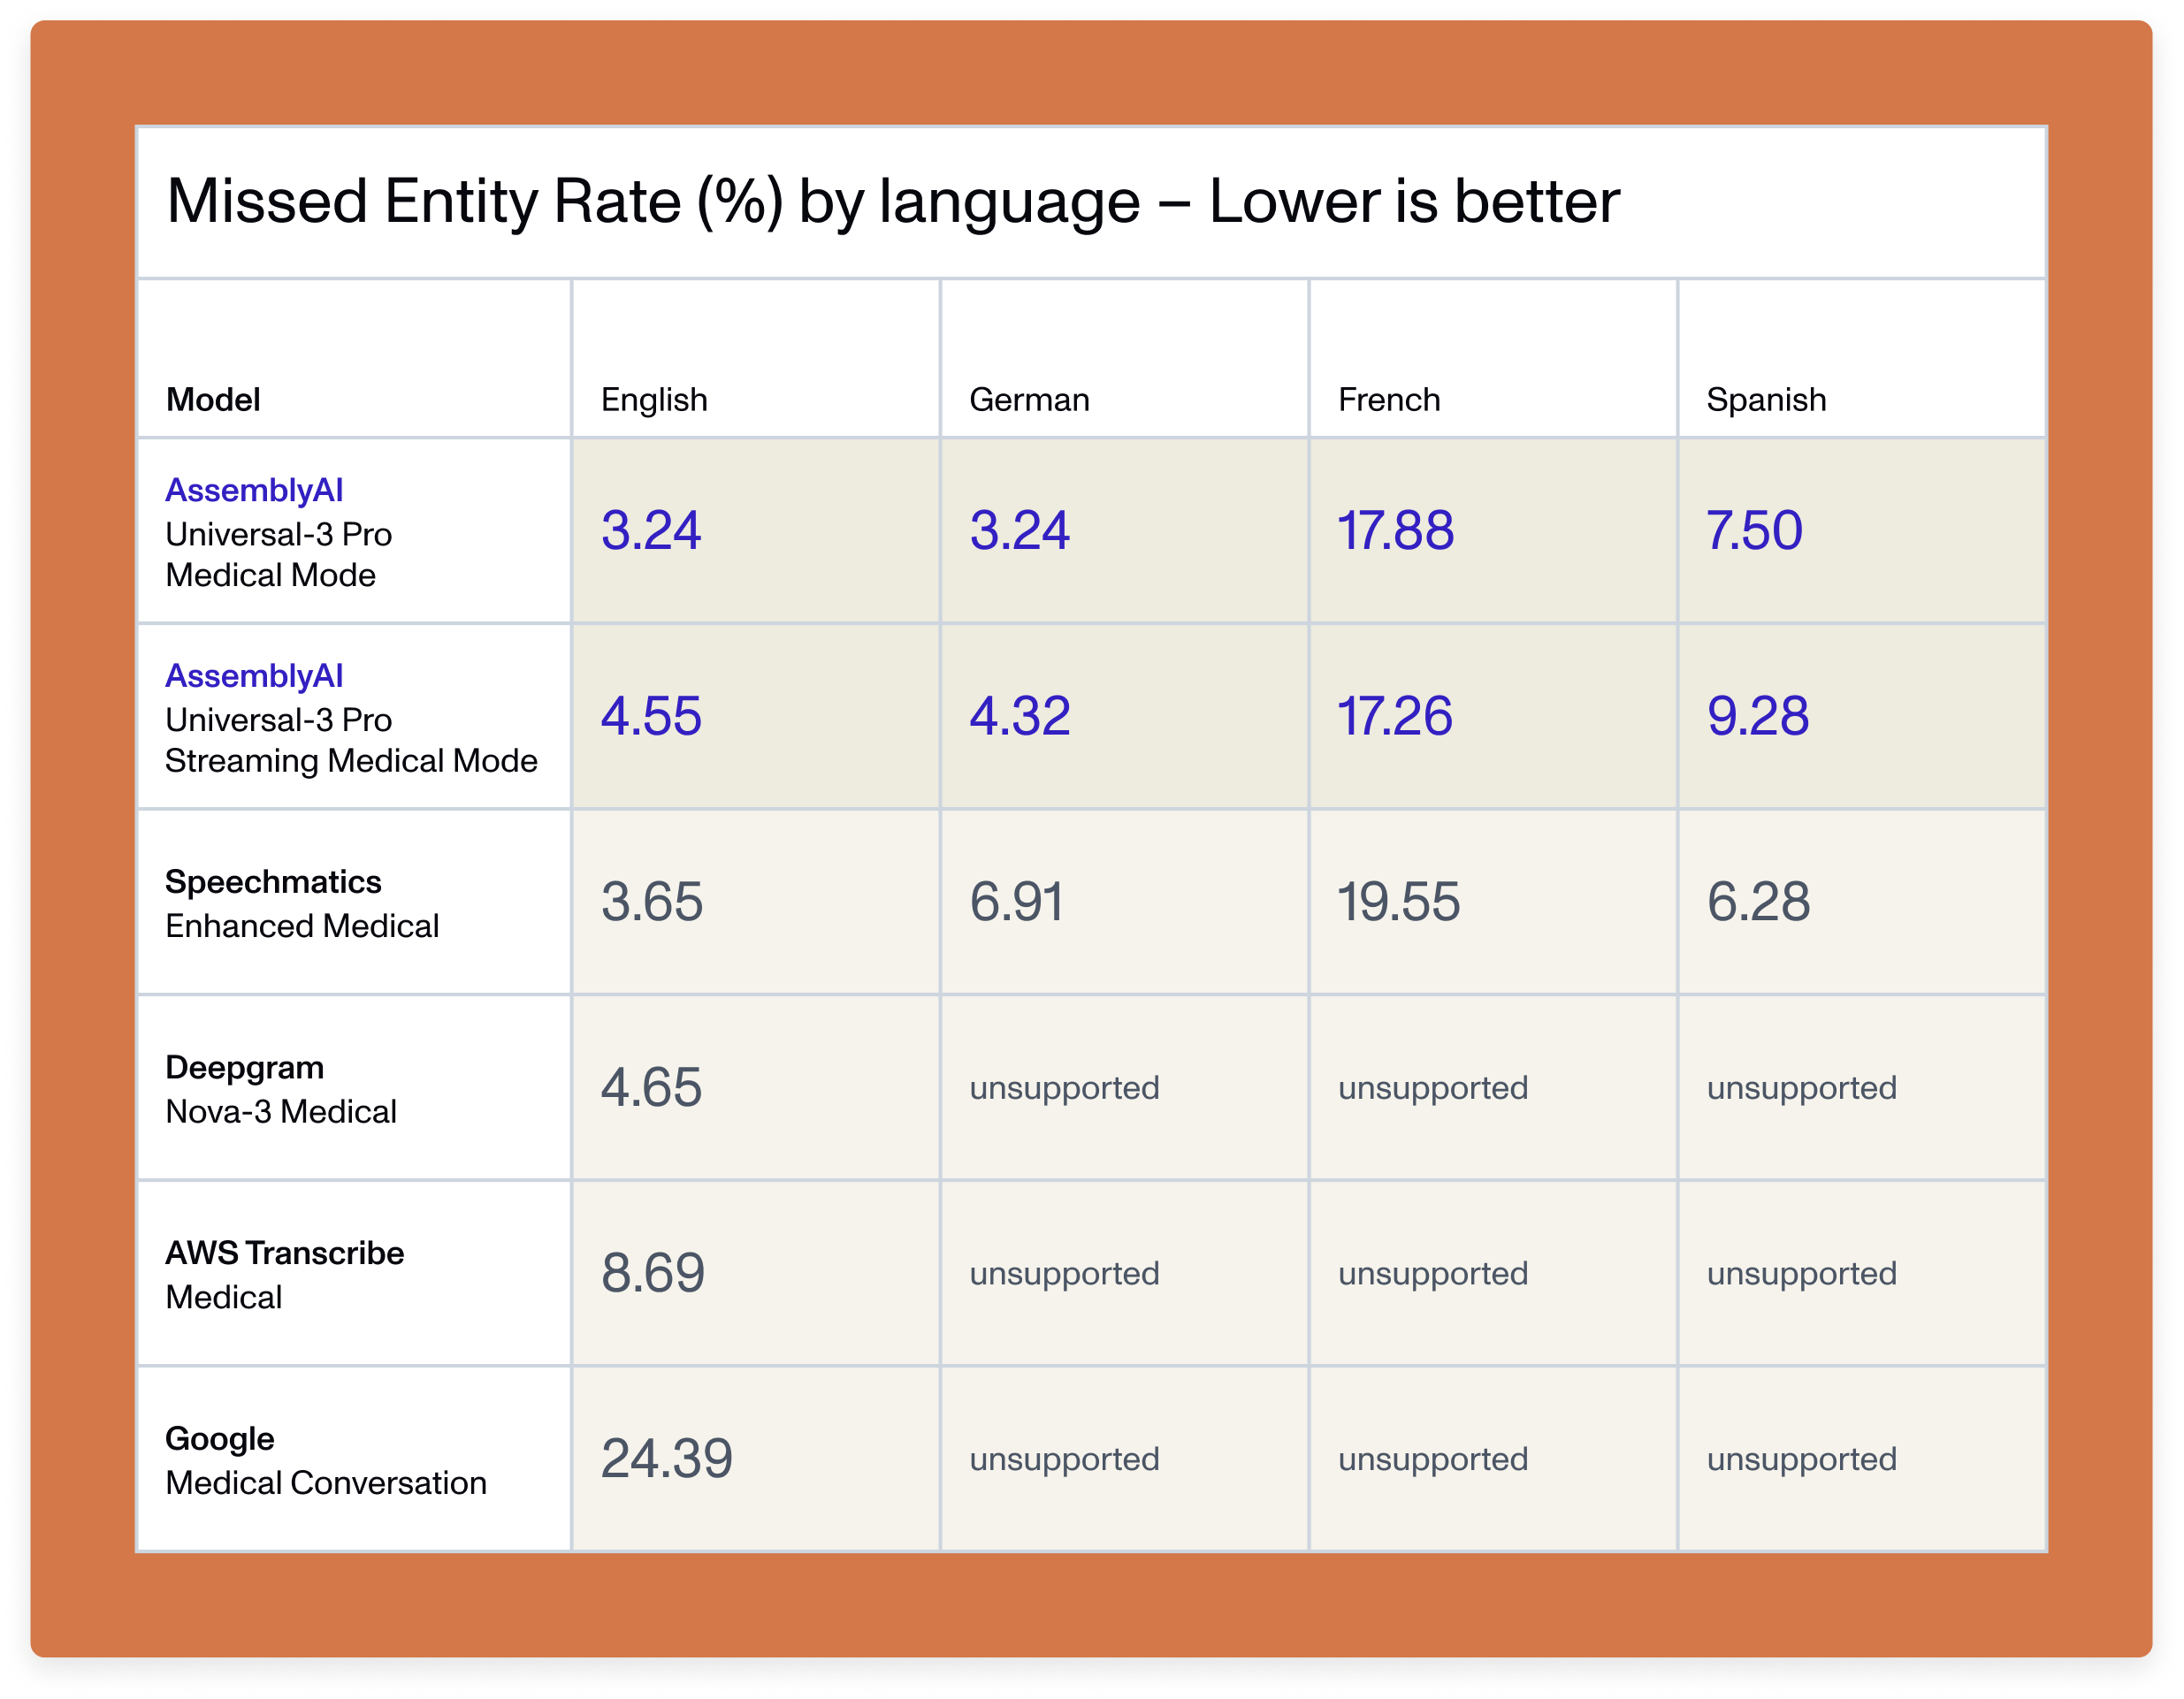Click the AWS Transcribe Medical row label
The width and height of the screenshot is (2184, 1699).
click(x=284, y=1275)
